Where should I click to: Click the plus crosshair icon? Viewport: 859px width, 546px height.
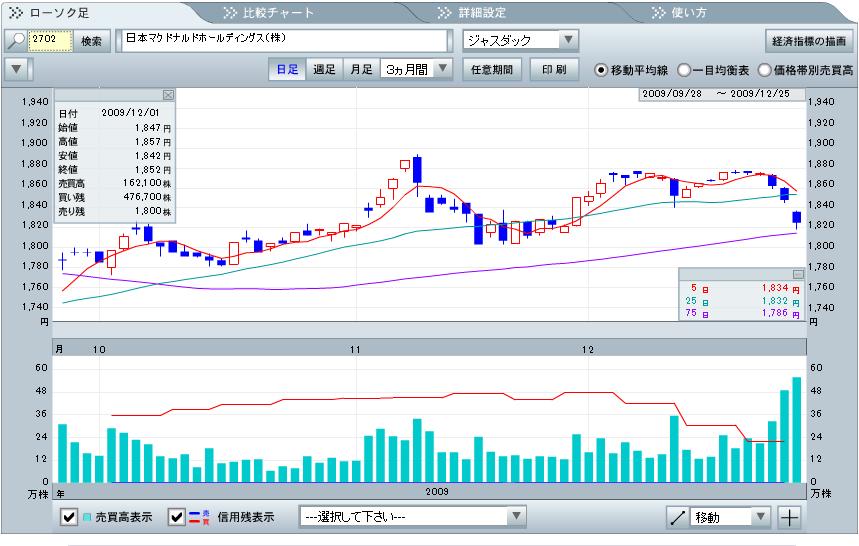point(790,517)
